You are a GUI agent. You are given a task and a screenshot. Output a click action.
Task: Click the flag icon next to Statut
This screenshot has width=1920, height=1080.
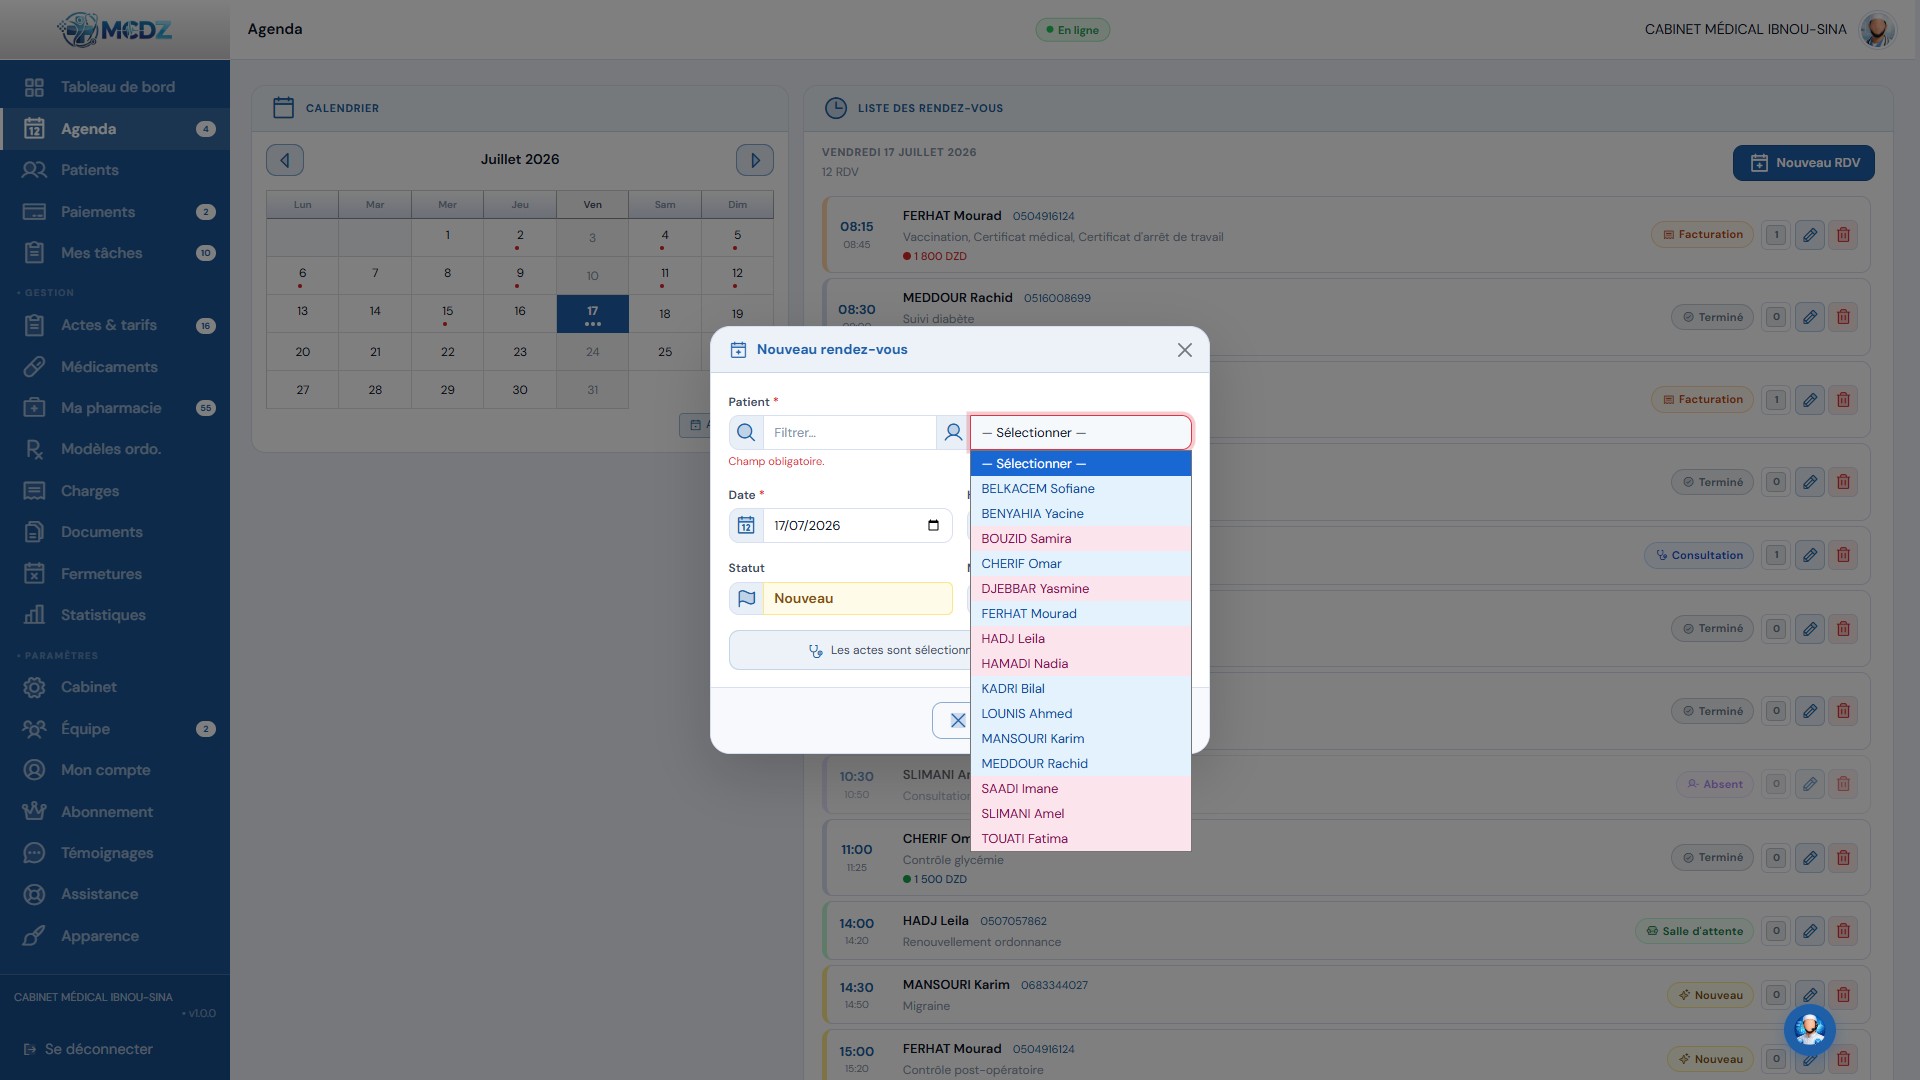[746, 599]
